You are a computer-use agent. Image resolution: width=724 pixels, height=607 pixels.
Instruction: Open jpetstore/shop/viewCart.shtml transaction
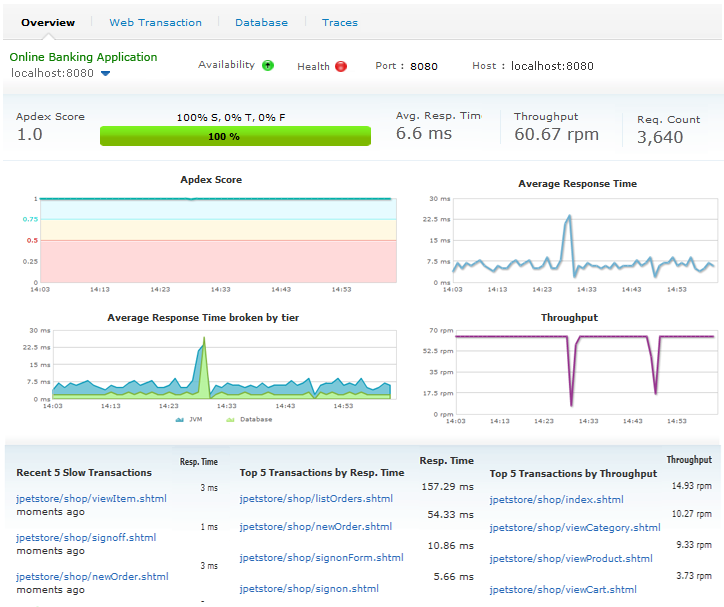pyautogui.click(x=563, y=589)
